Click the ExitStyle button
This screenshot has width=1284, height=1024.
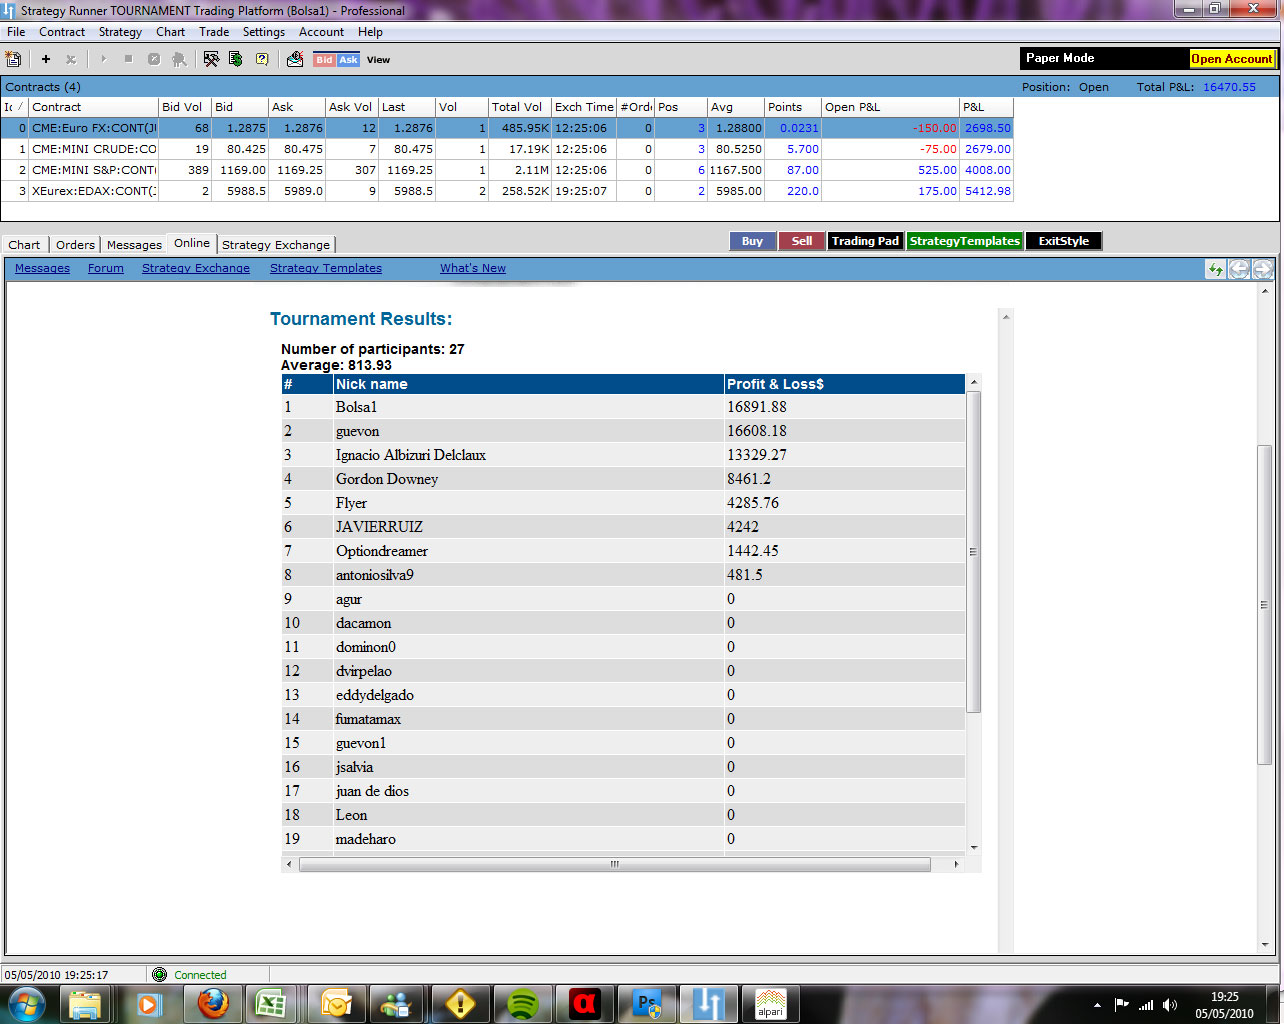point(1064,241)
